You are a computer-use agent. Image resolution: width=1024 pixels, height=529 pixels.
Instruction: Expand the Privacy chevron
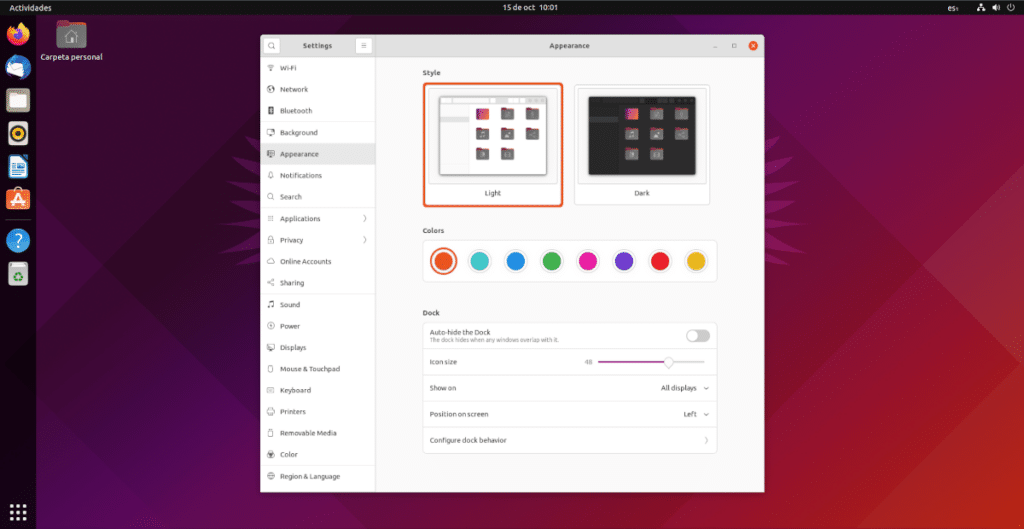(364, 240)
